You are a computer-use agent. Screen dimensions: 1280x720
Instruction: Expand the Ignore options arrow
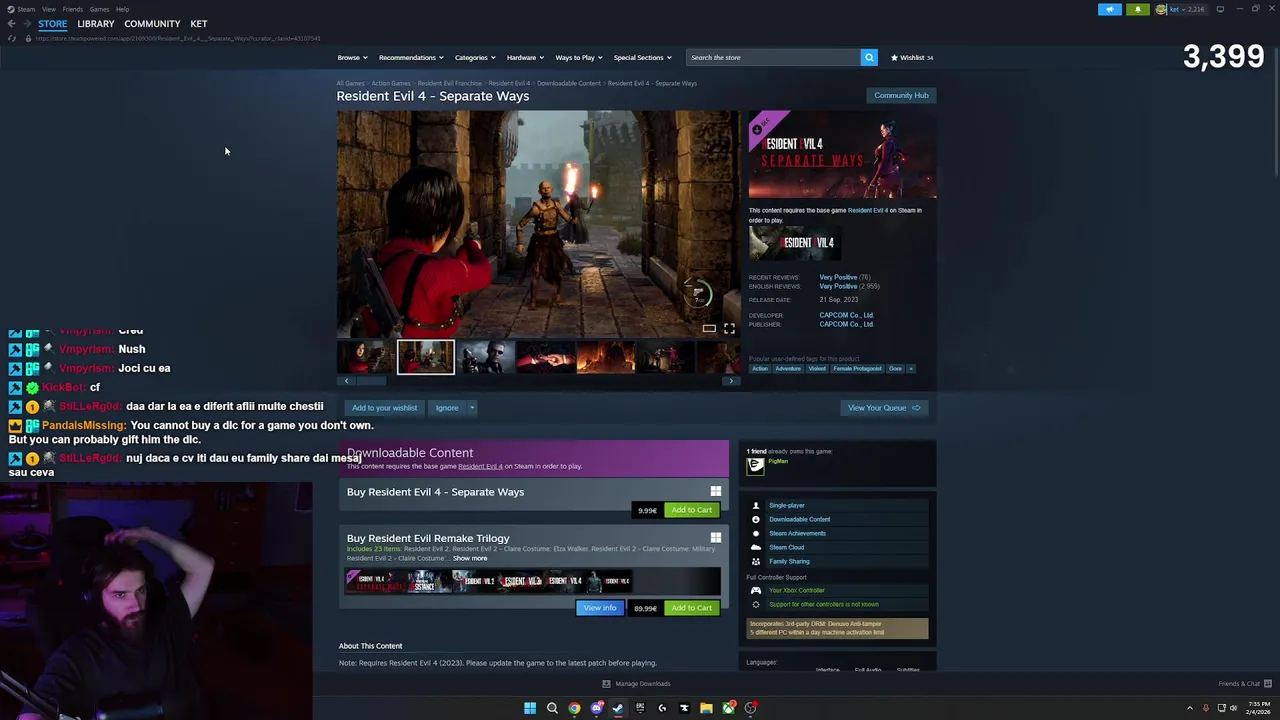(472, 408)
